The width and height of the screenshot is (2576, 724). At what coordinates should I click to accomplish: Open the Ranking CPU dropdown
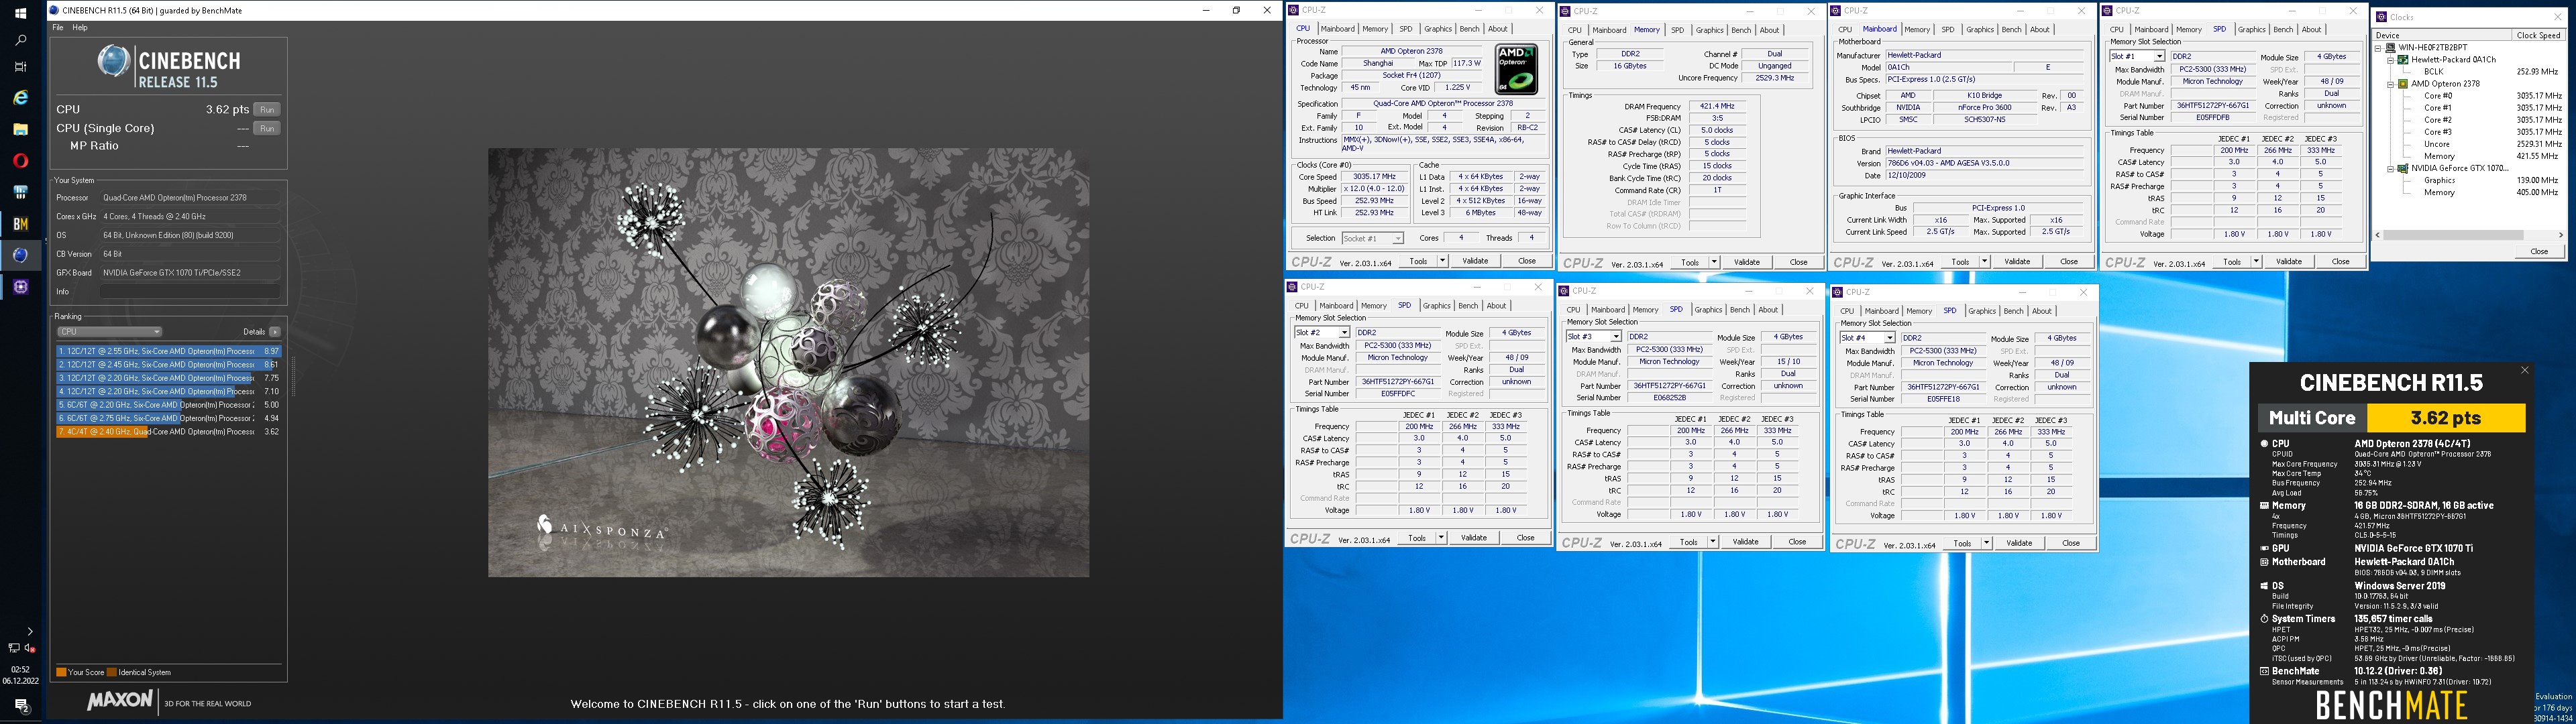(110, 332)
